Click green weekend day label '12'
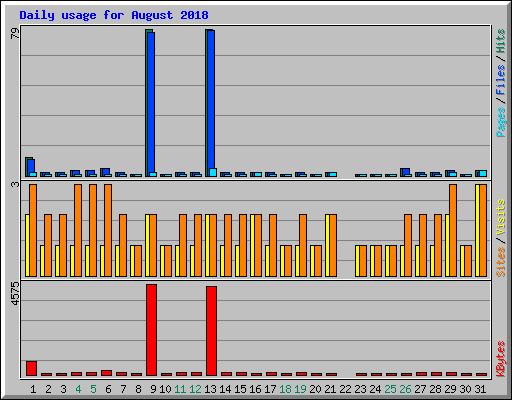This screenshot has height=400, width=512. [195, 389]
